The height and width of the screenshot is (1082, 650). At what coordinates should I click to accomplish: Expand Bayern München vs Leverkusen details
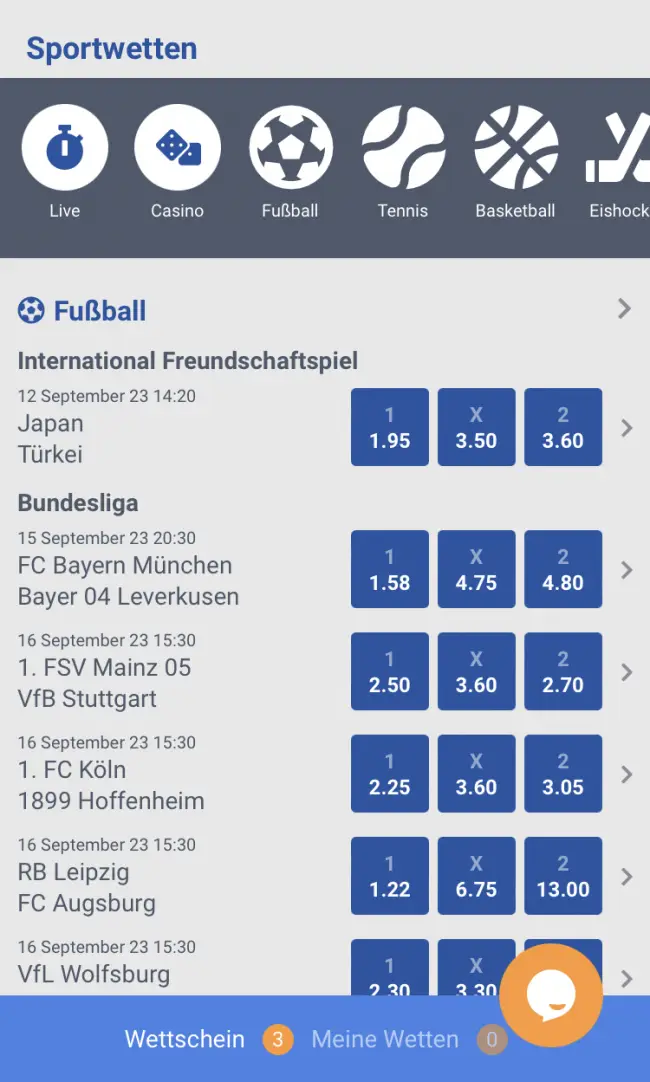[626, 570]
